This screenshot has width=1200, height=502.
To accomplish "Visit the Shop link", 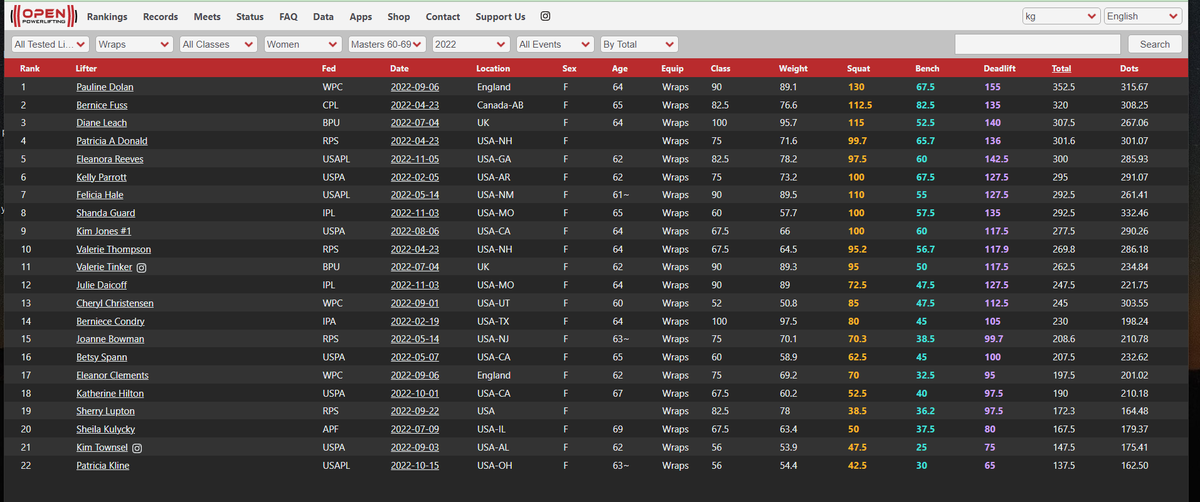I will coord(398,17).
